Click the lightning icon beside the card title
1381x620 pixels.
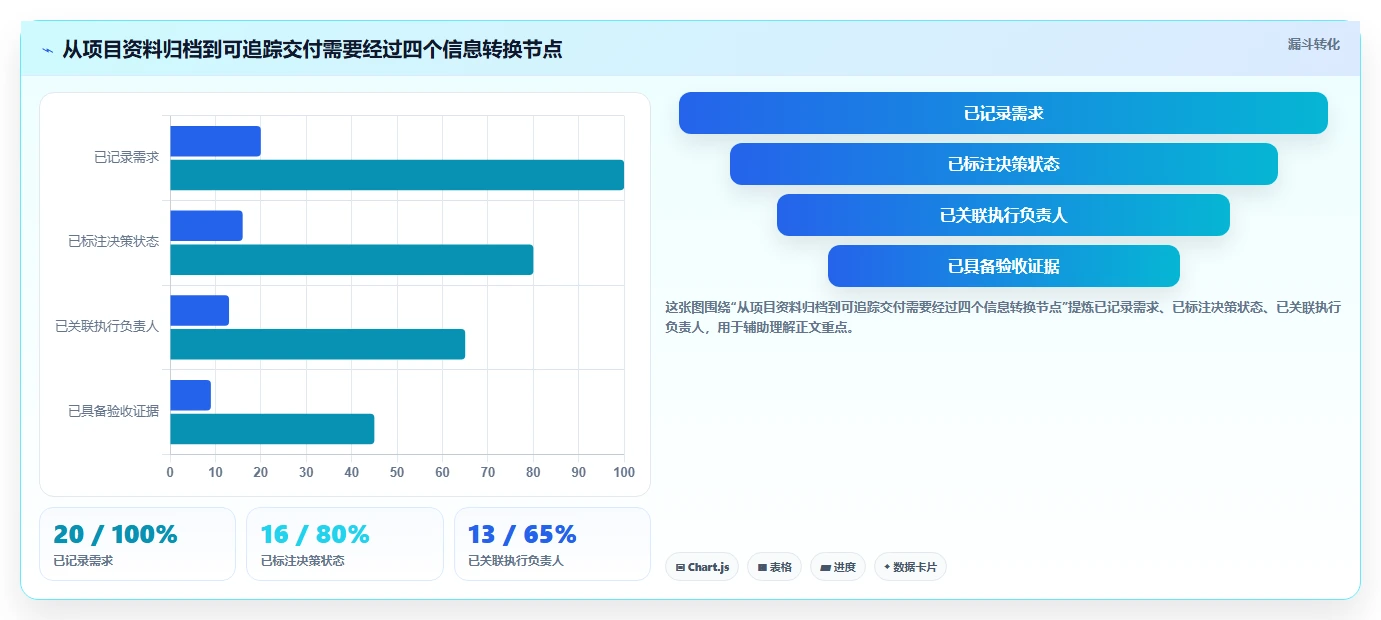(48, 50)
